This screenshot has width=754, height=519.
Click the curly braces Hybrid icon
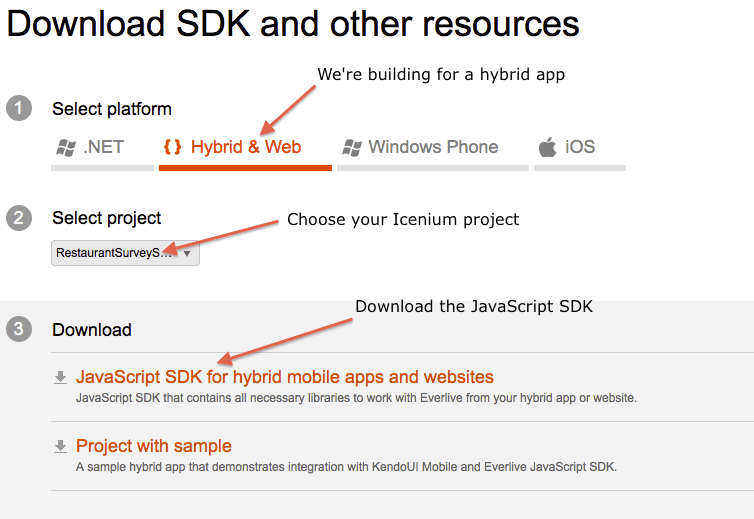pos(173,147)
